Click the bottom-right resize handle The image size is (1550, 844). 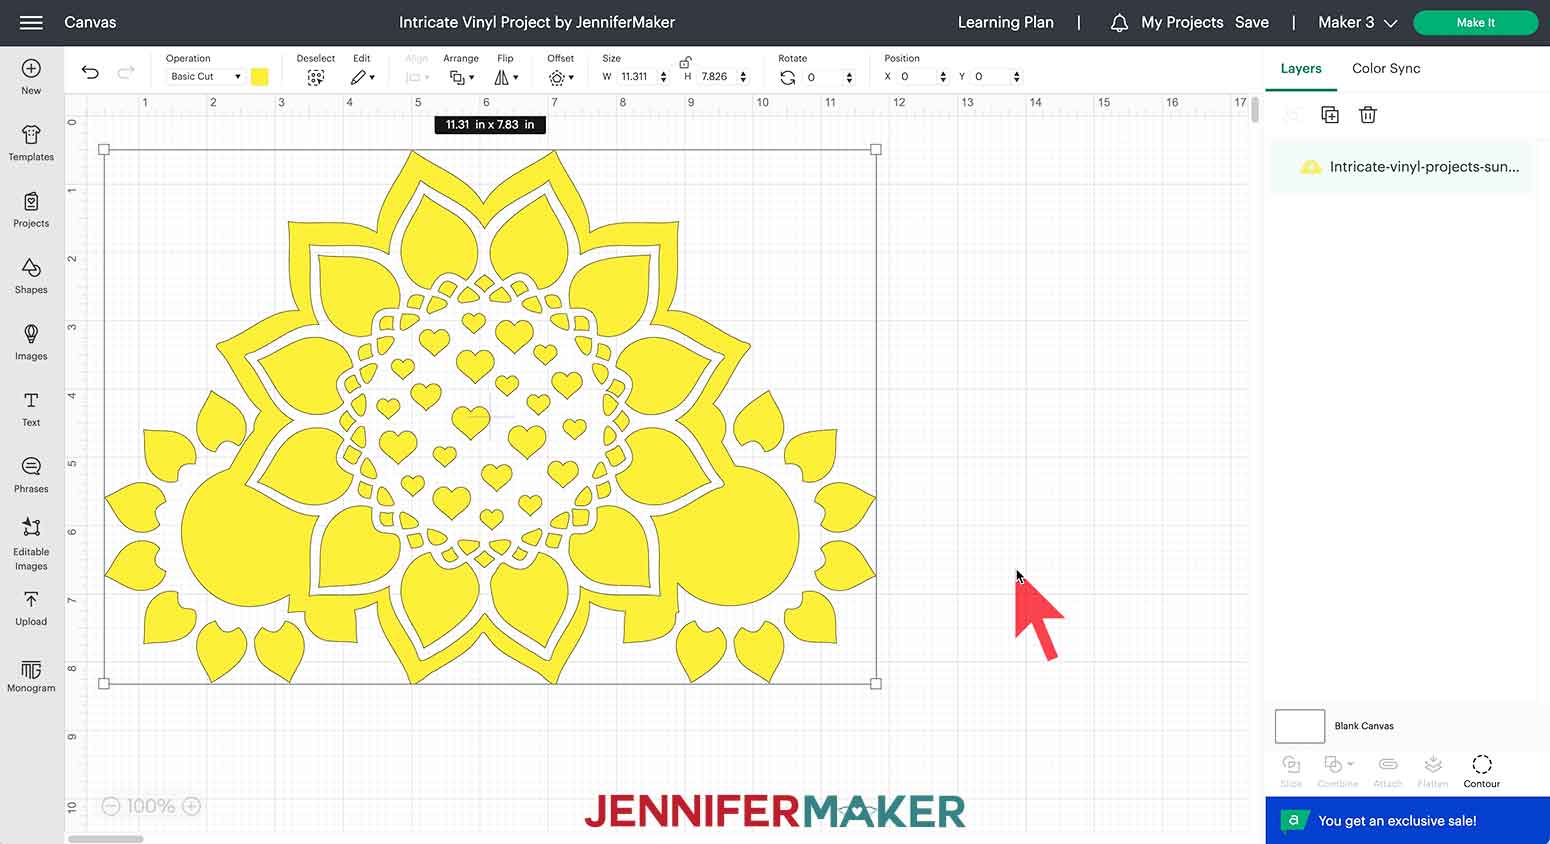point(876,684)
